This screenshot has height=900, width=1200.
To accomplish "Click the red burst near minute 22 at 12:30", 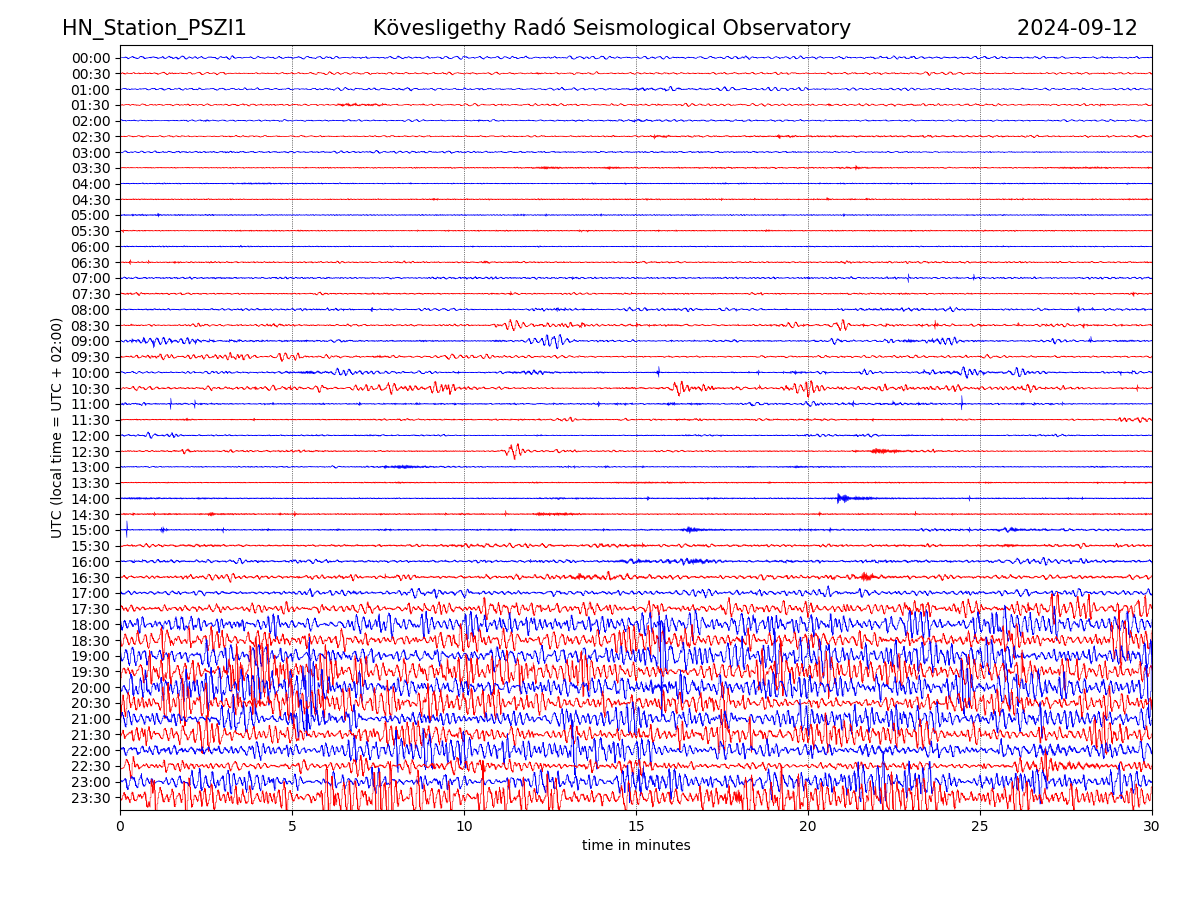I will click(x=883, y=451).
